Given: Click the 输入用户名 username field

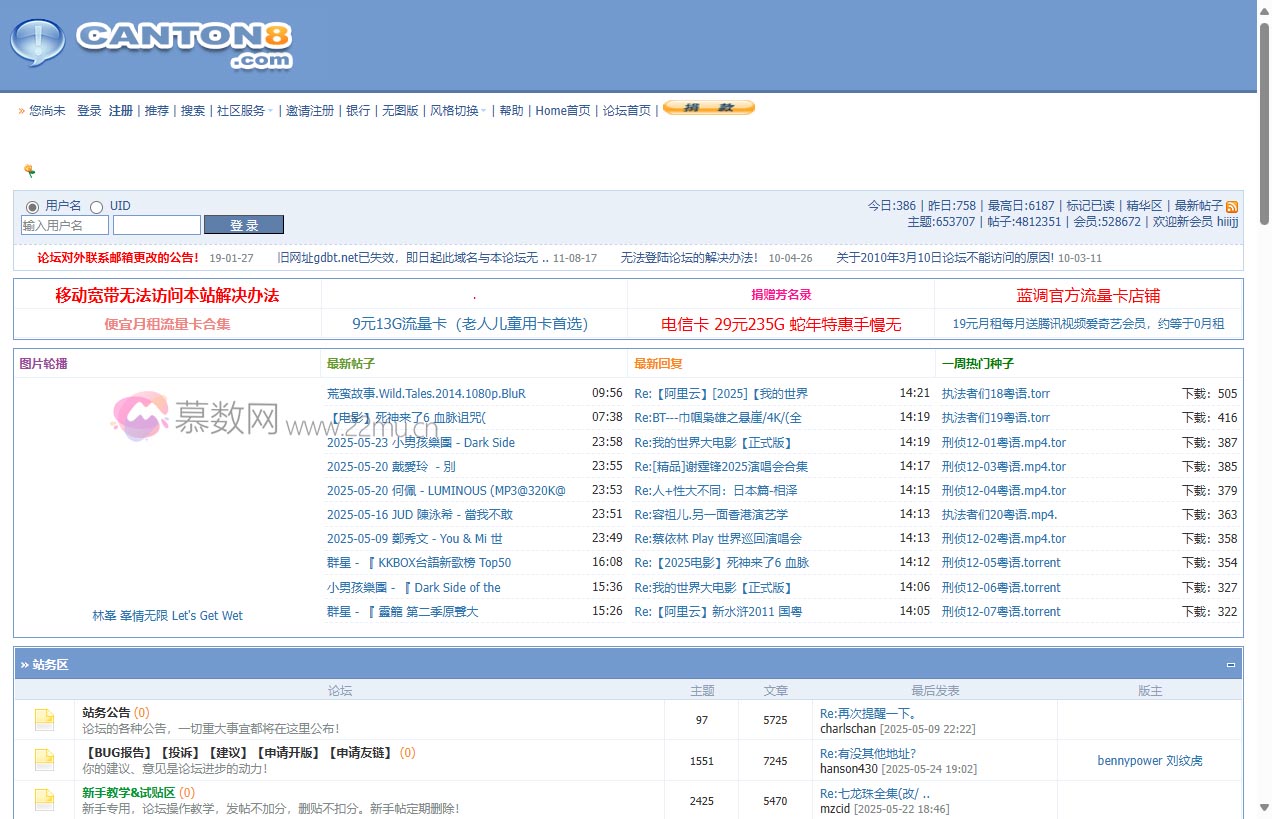Looking at the screenshot, I should [65, 225].
